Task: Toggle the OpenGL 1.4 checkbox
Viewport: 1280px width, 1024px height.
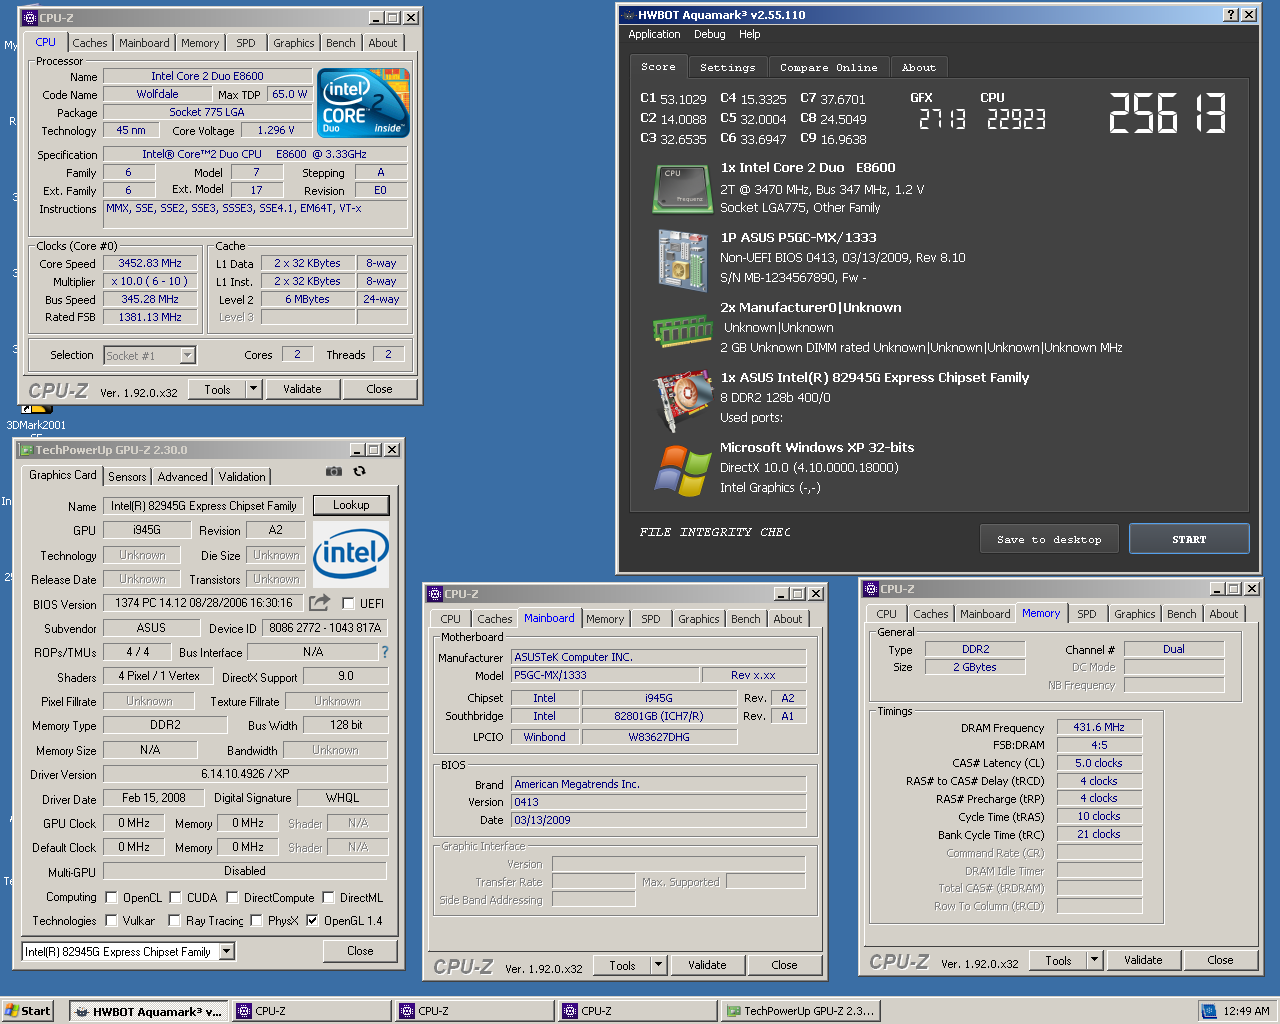Action: [x=313, y=920]
